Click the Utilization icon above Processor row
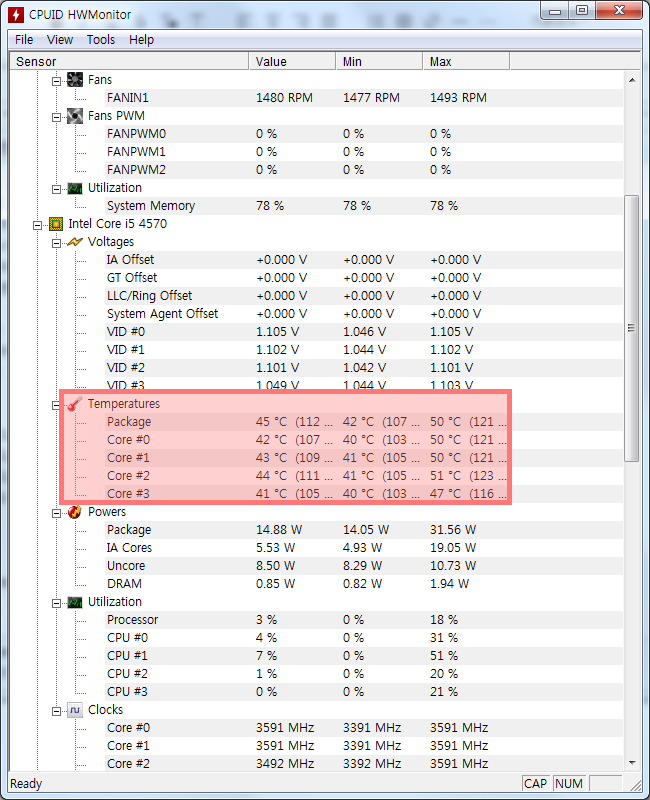 (75, 603)
